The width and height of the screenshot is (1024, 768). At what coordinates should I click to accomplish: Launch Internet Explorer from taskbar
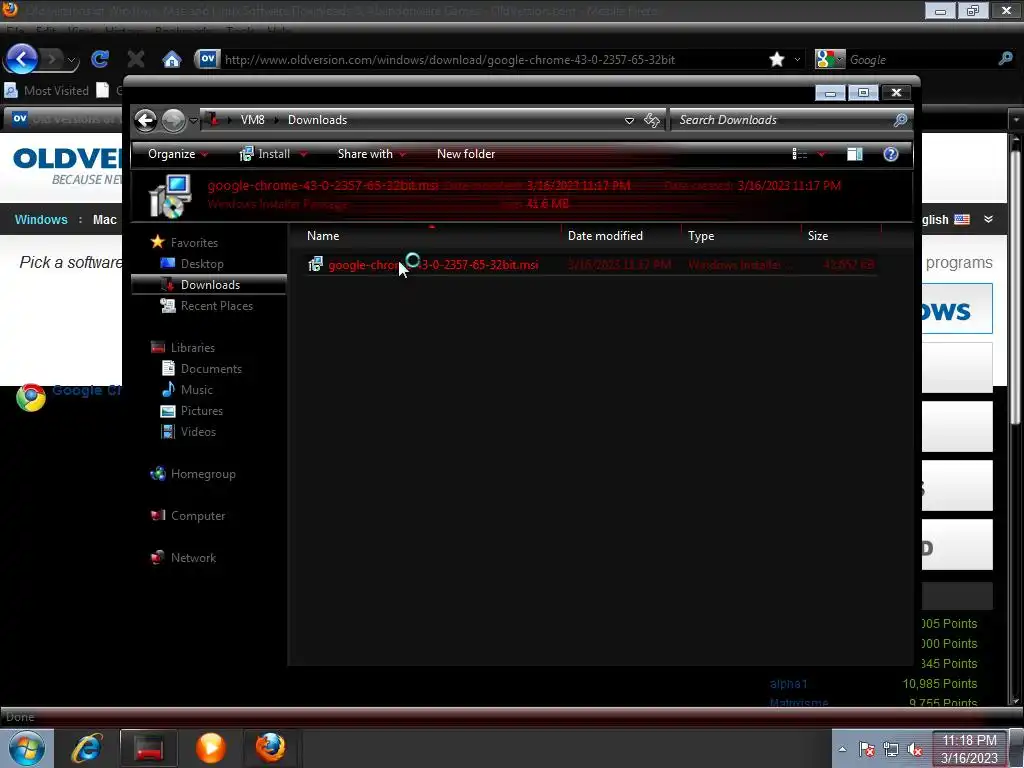click(87, 748)
